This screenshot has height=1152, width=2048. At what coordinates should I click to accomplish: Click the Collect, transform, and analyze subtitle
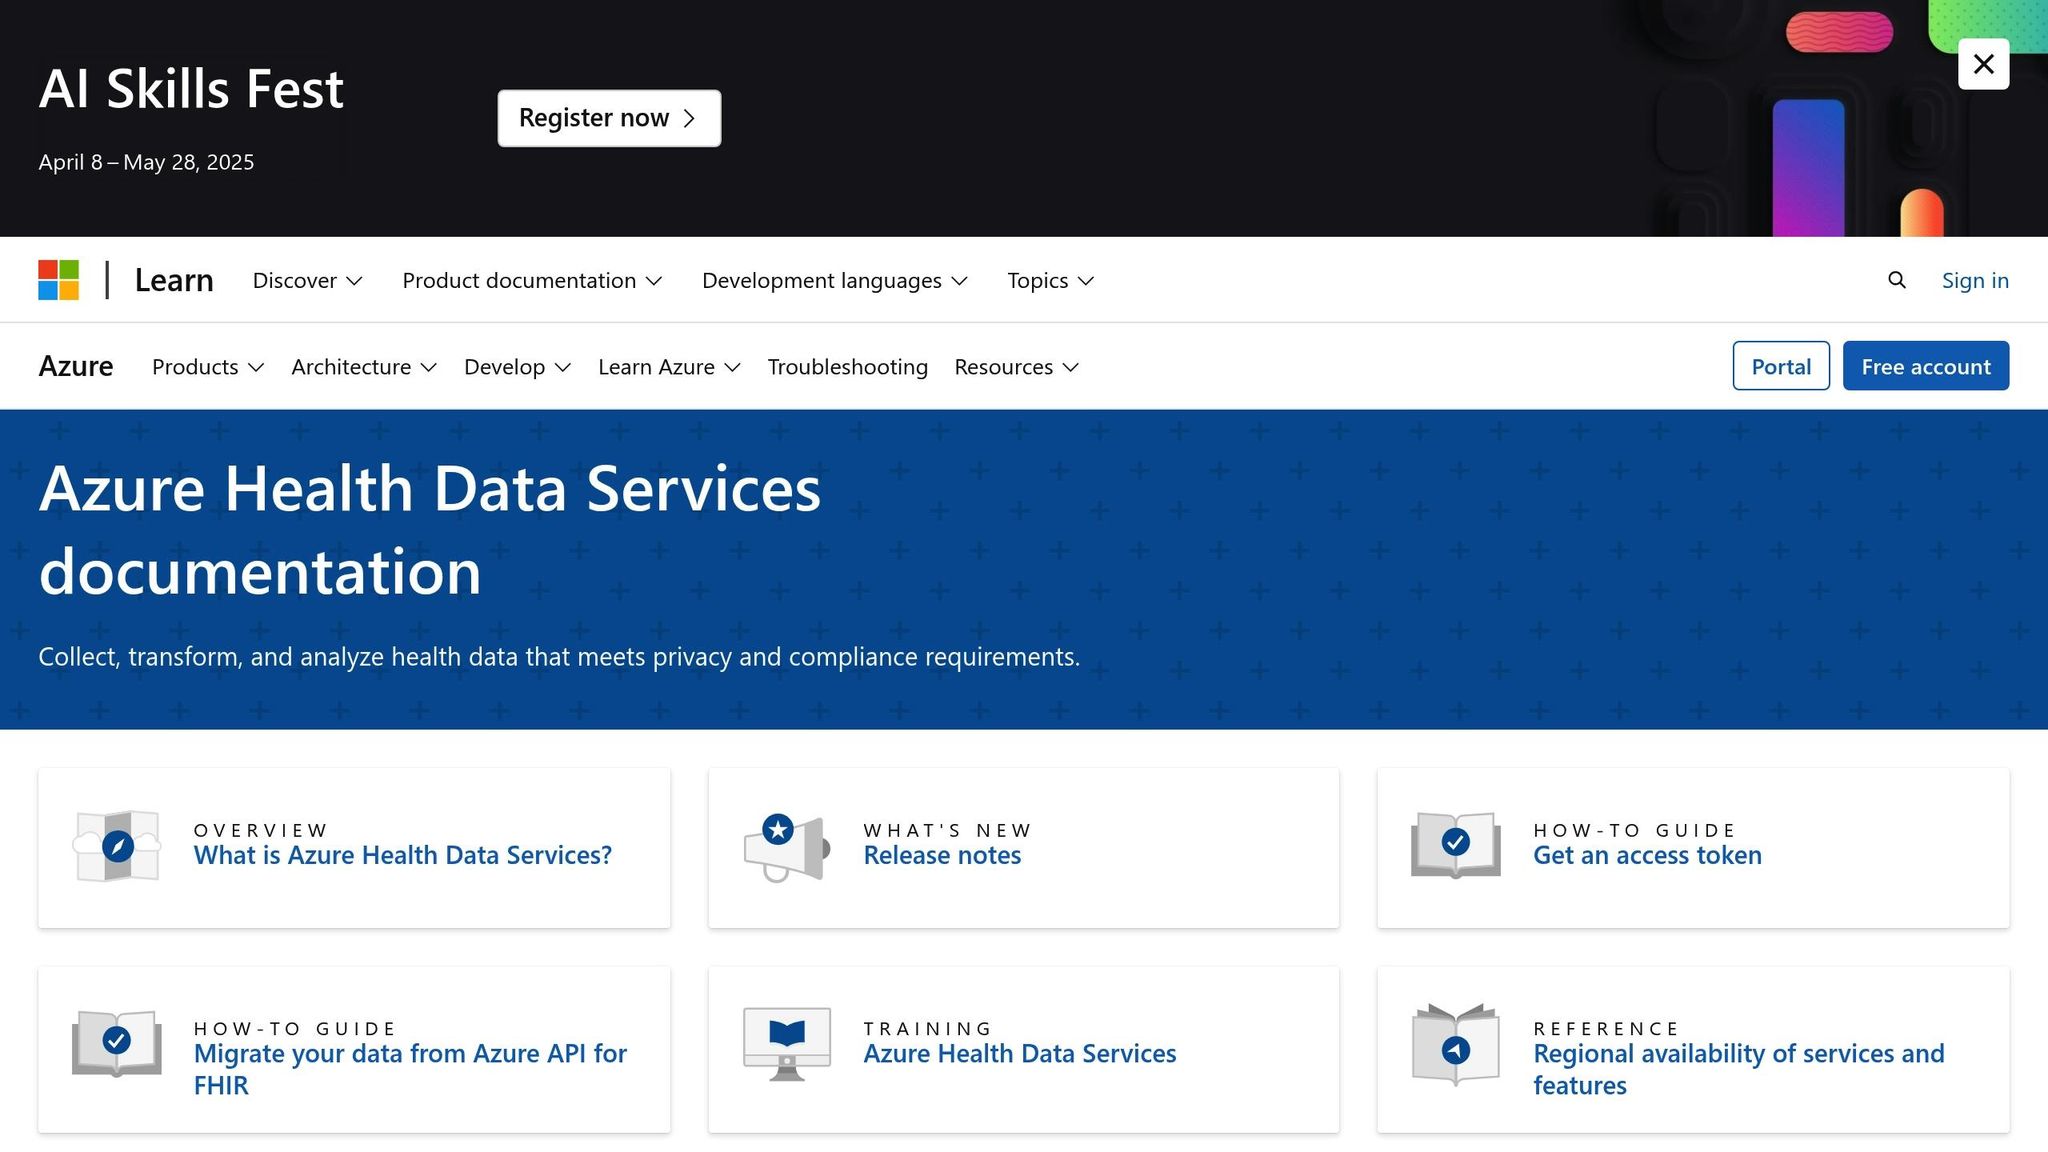[x=559, y=657]
